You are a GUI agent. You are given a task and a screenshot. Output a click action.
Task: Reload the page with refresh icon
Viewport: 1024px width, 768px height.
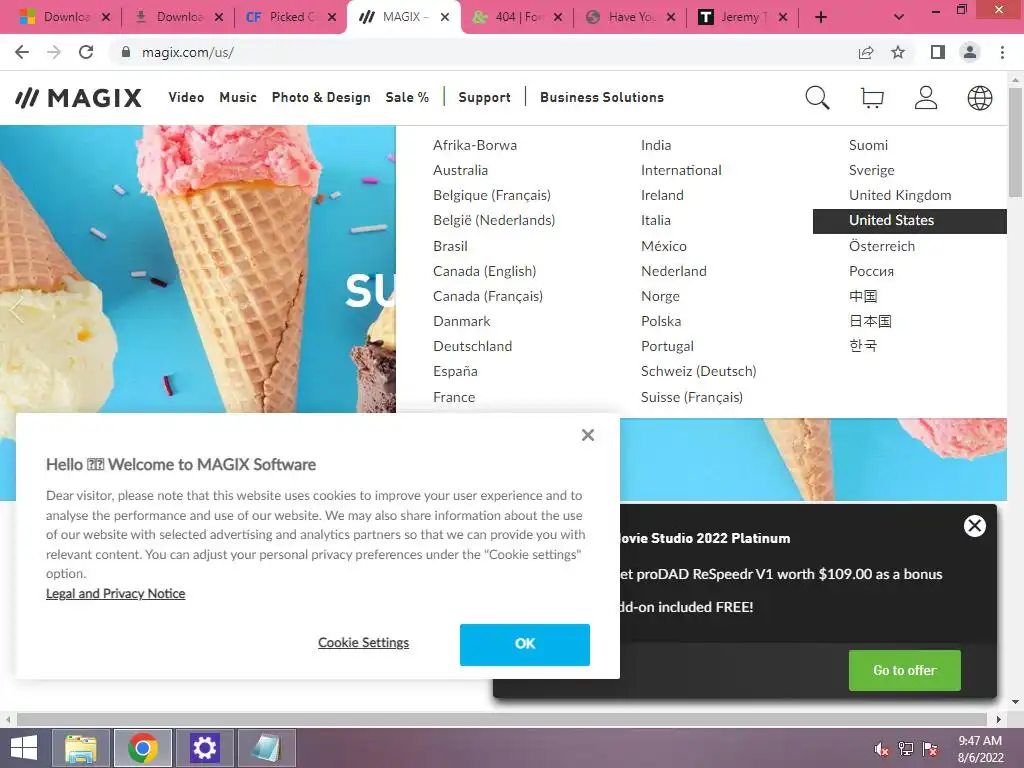pyautogui.click(x=86, y=52)
